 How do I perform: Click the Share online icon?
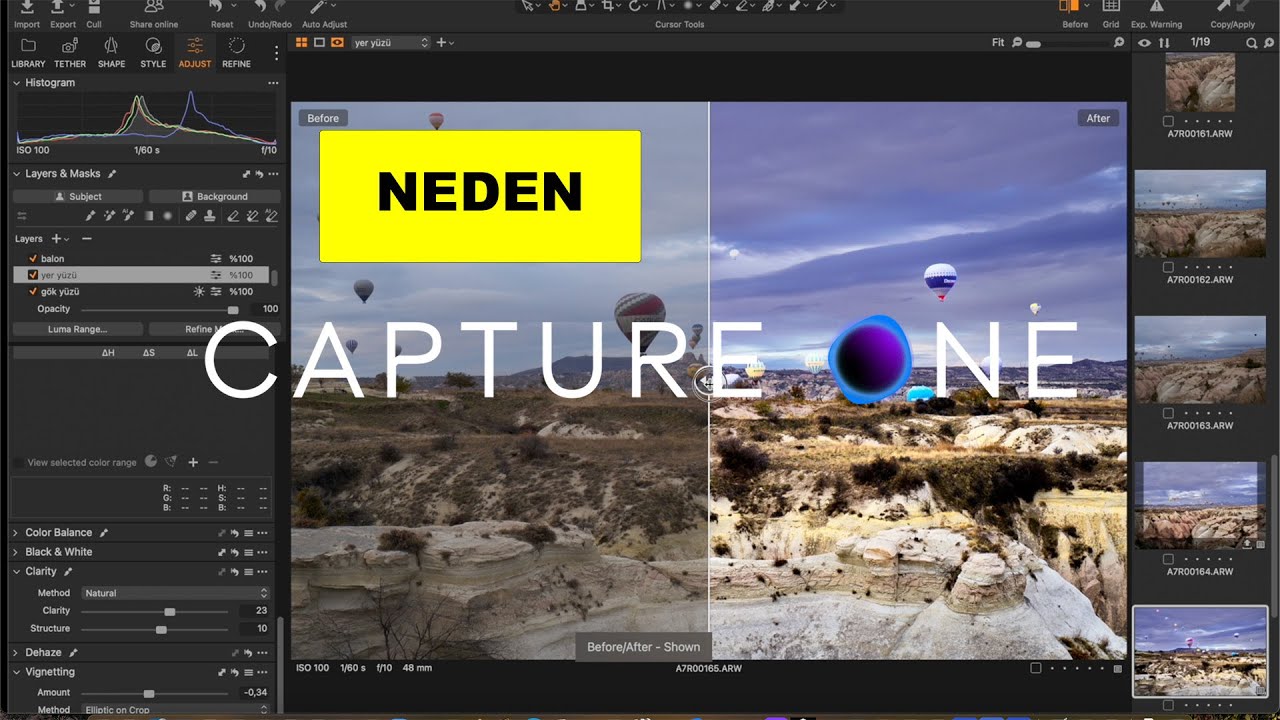(154, 8)
